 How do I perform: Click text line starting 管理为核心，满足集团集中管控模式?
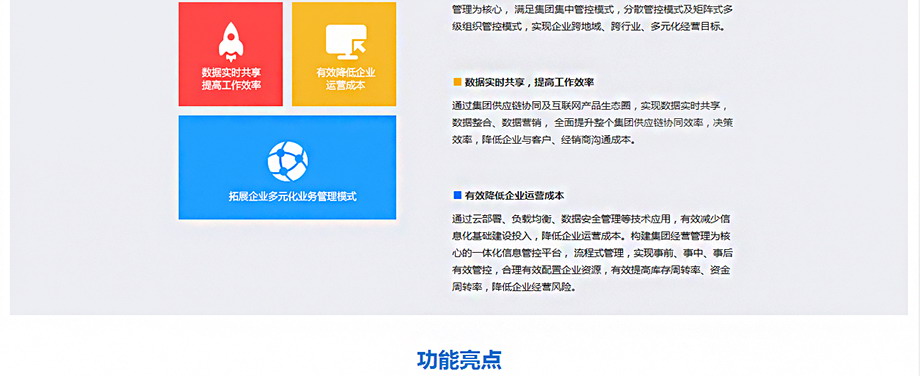(593, 9)
